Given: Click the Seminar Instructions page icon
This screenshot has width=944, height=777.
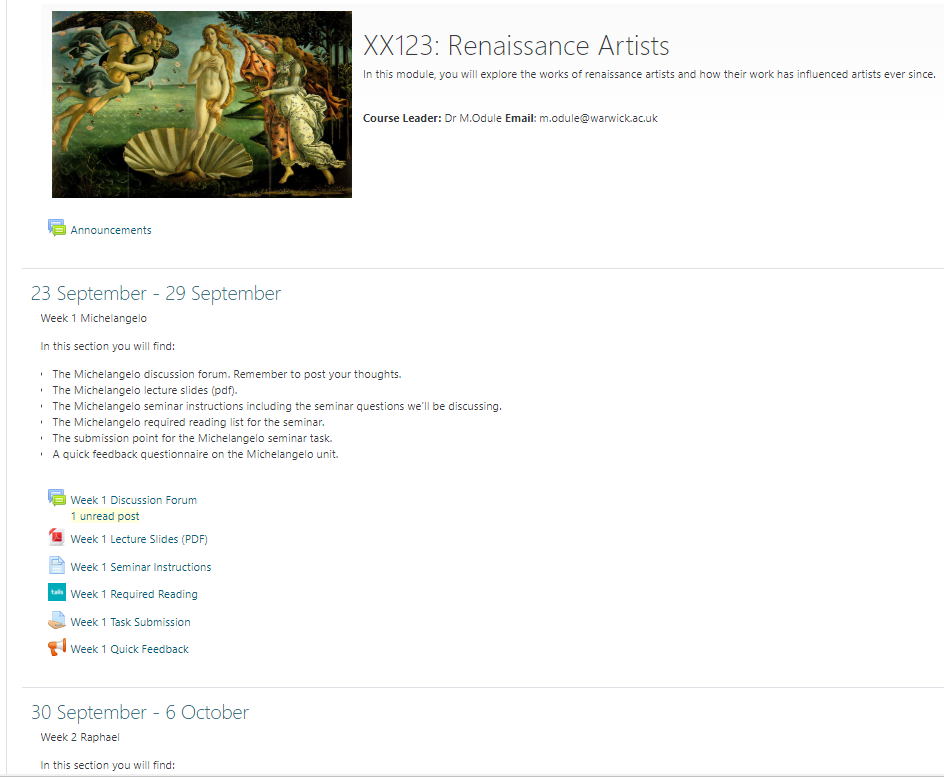Looking at the screenshot, I should tap(57, 565).
